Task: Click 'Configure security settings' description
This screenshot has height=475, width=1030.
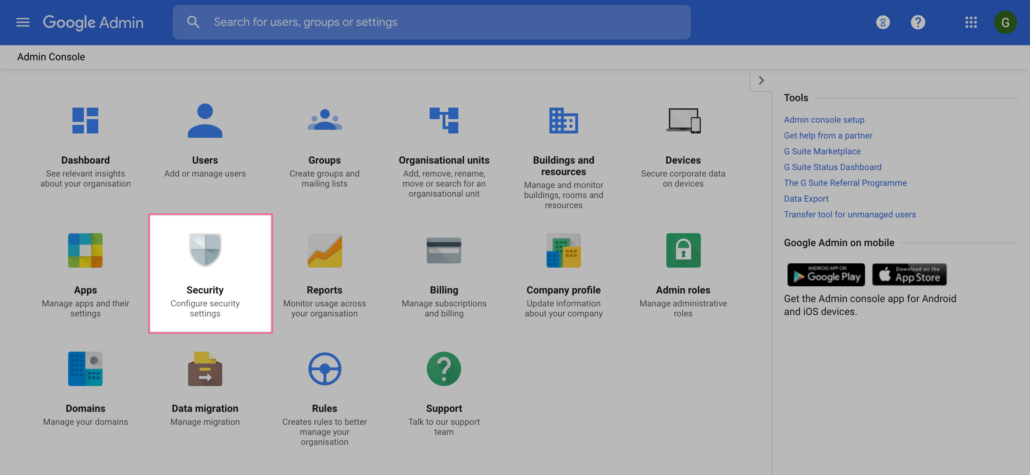Action: [x=205, y=309]
